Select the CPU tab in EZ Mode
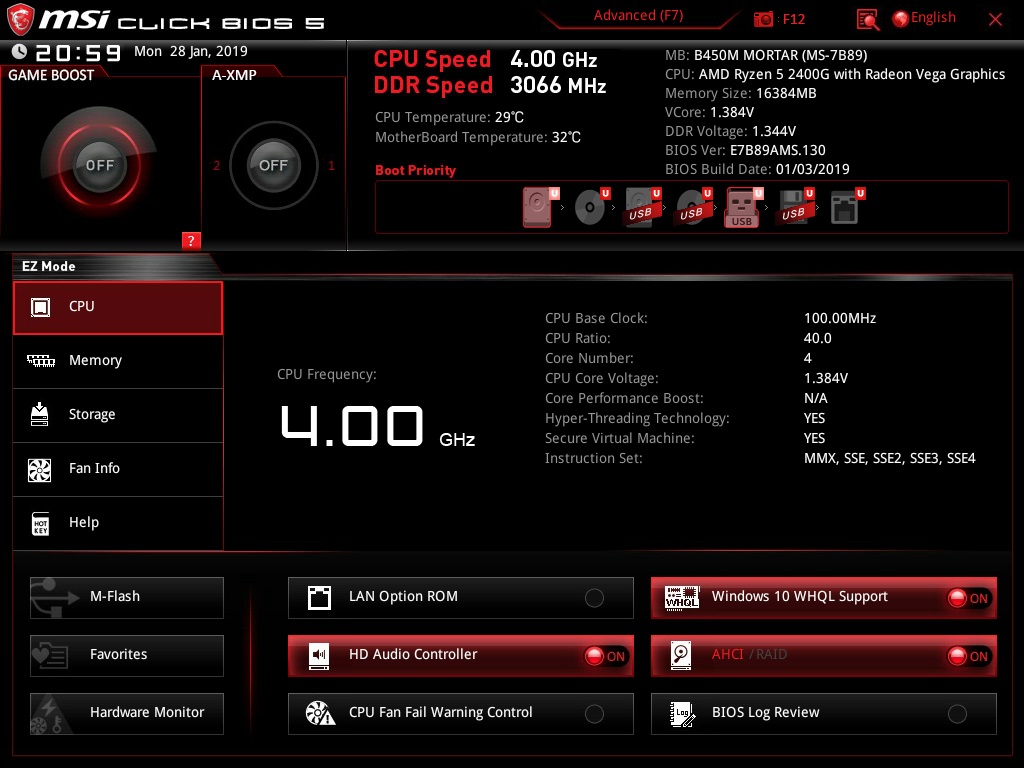The image size is (1024, 768). click(x=118, y=308)
